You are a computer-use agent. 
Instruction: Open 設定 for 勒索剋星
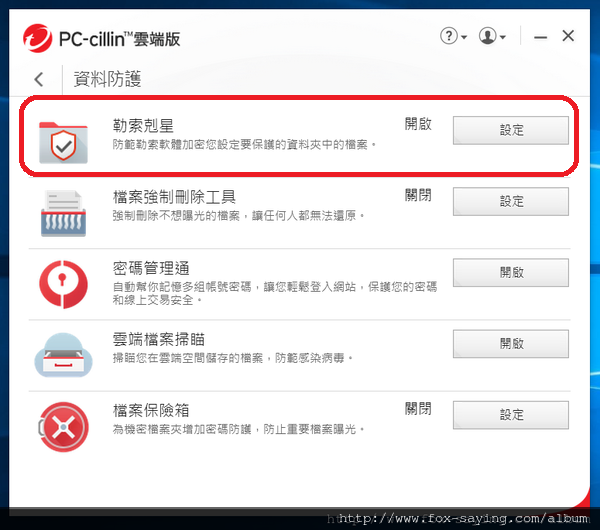511,130
